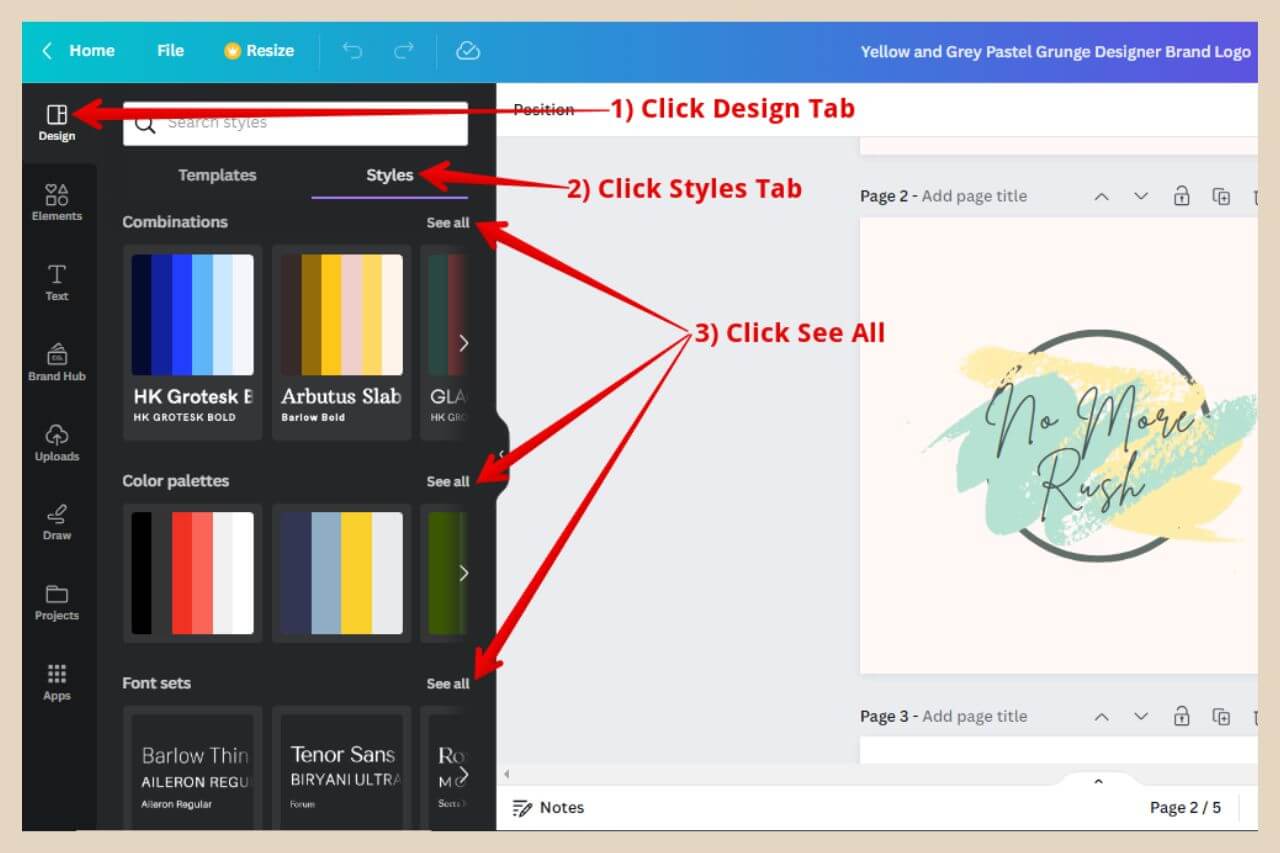Apply the black red white palette
The image size is (1280, 853).
coord(192,573)
